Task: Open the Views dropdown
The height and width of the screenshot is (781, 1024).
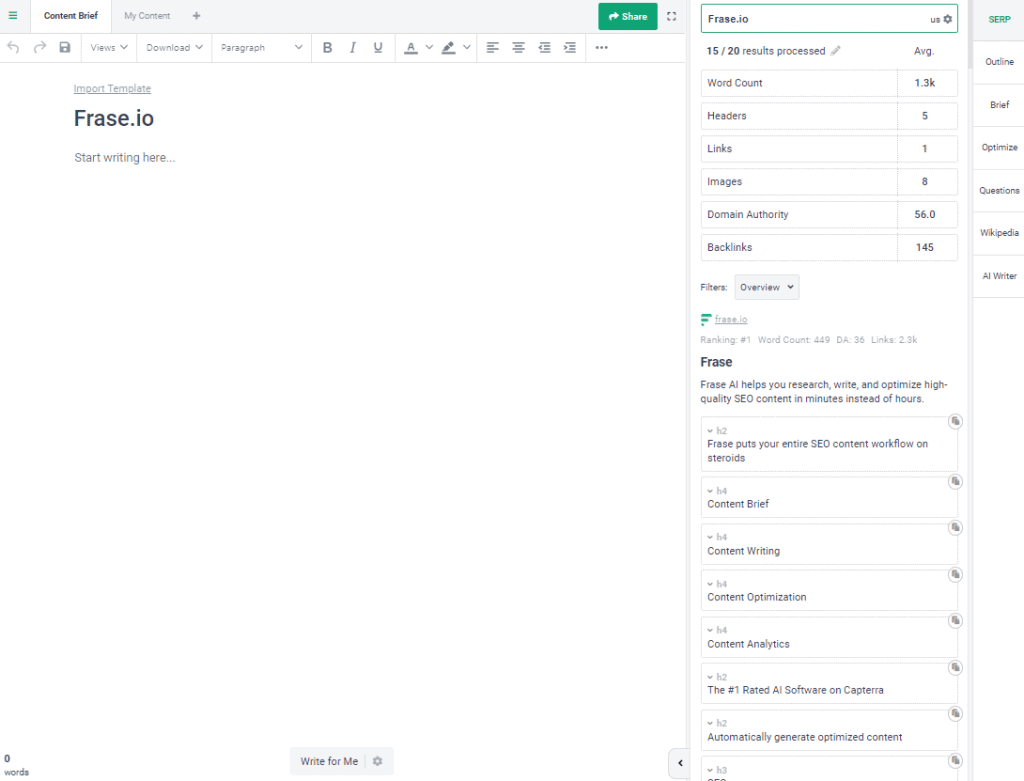Action: pyautogui.click(x=109, y=47)
